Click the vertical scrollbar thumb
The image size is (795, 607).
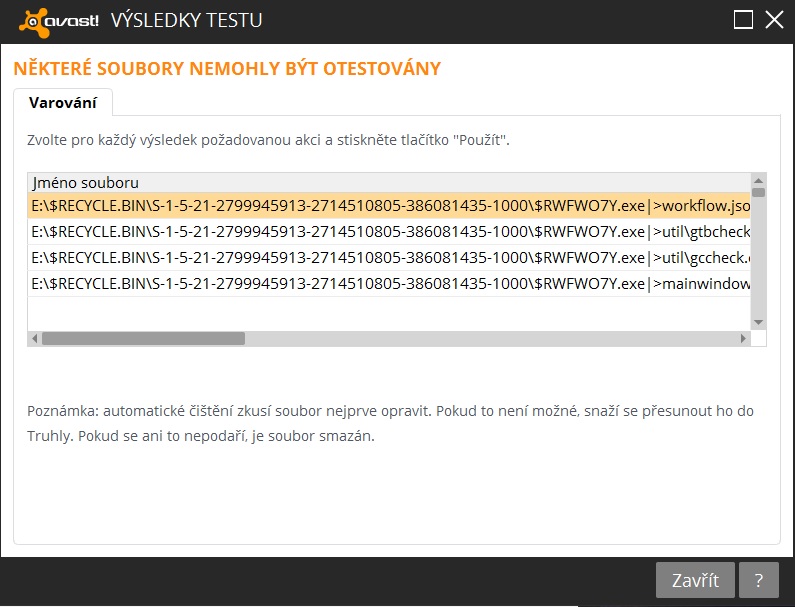(x=758, y=191)
